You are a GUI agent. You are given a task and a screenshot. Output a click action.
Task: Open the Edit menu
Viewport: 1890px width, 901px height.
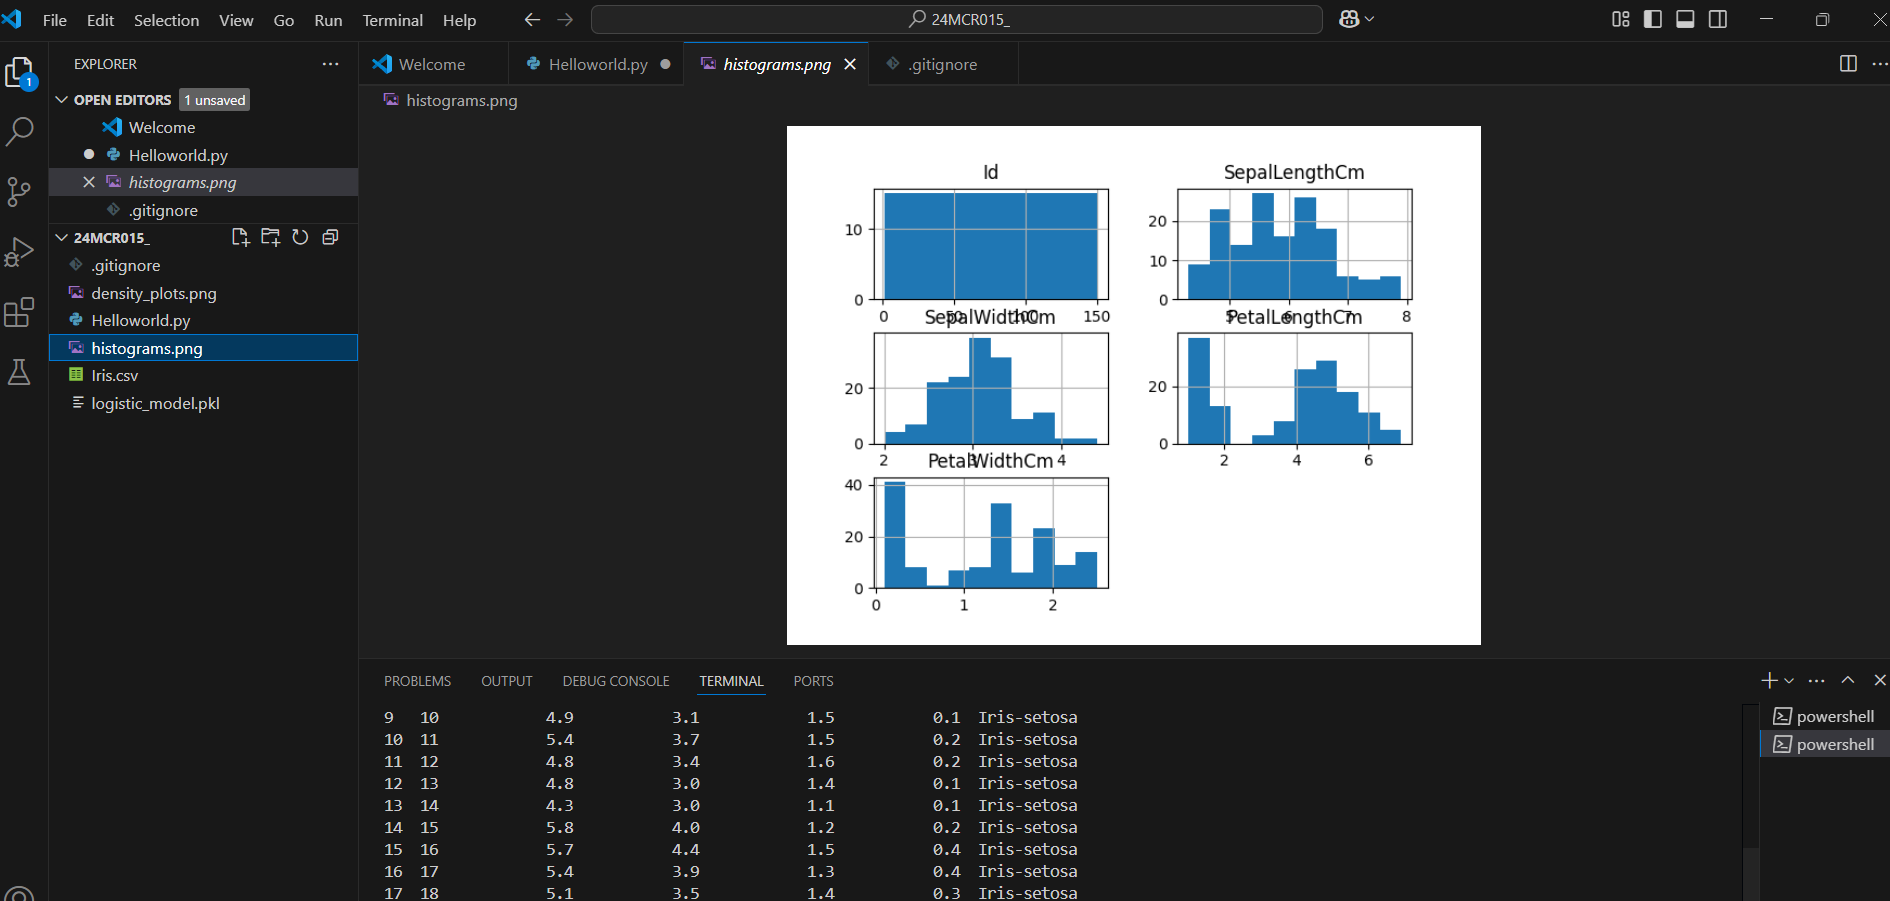100,20
